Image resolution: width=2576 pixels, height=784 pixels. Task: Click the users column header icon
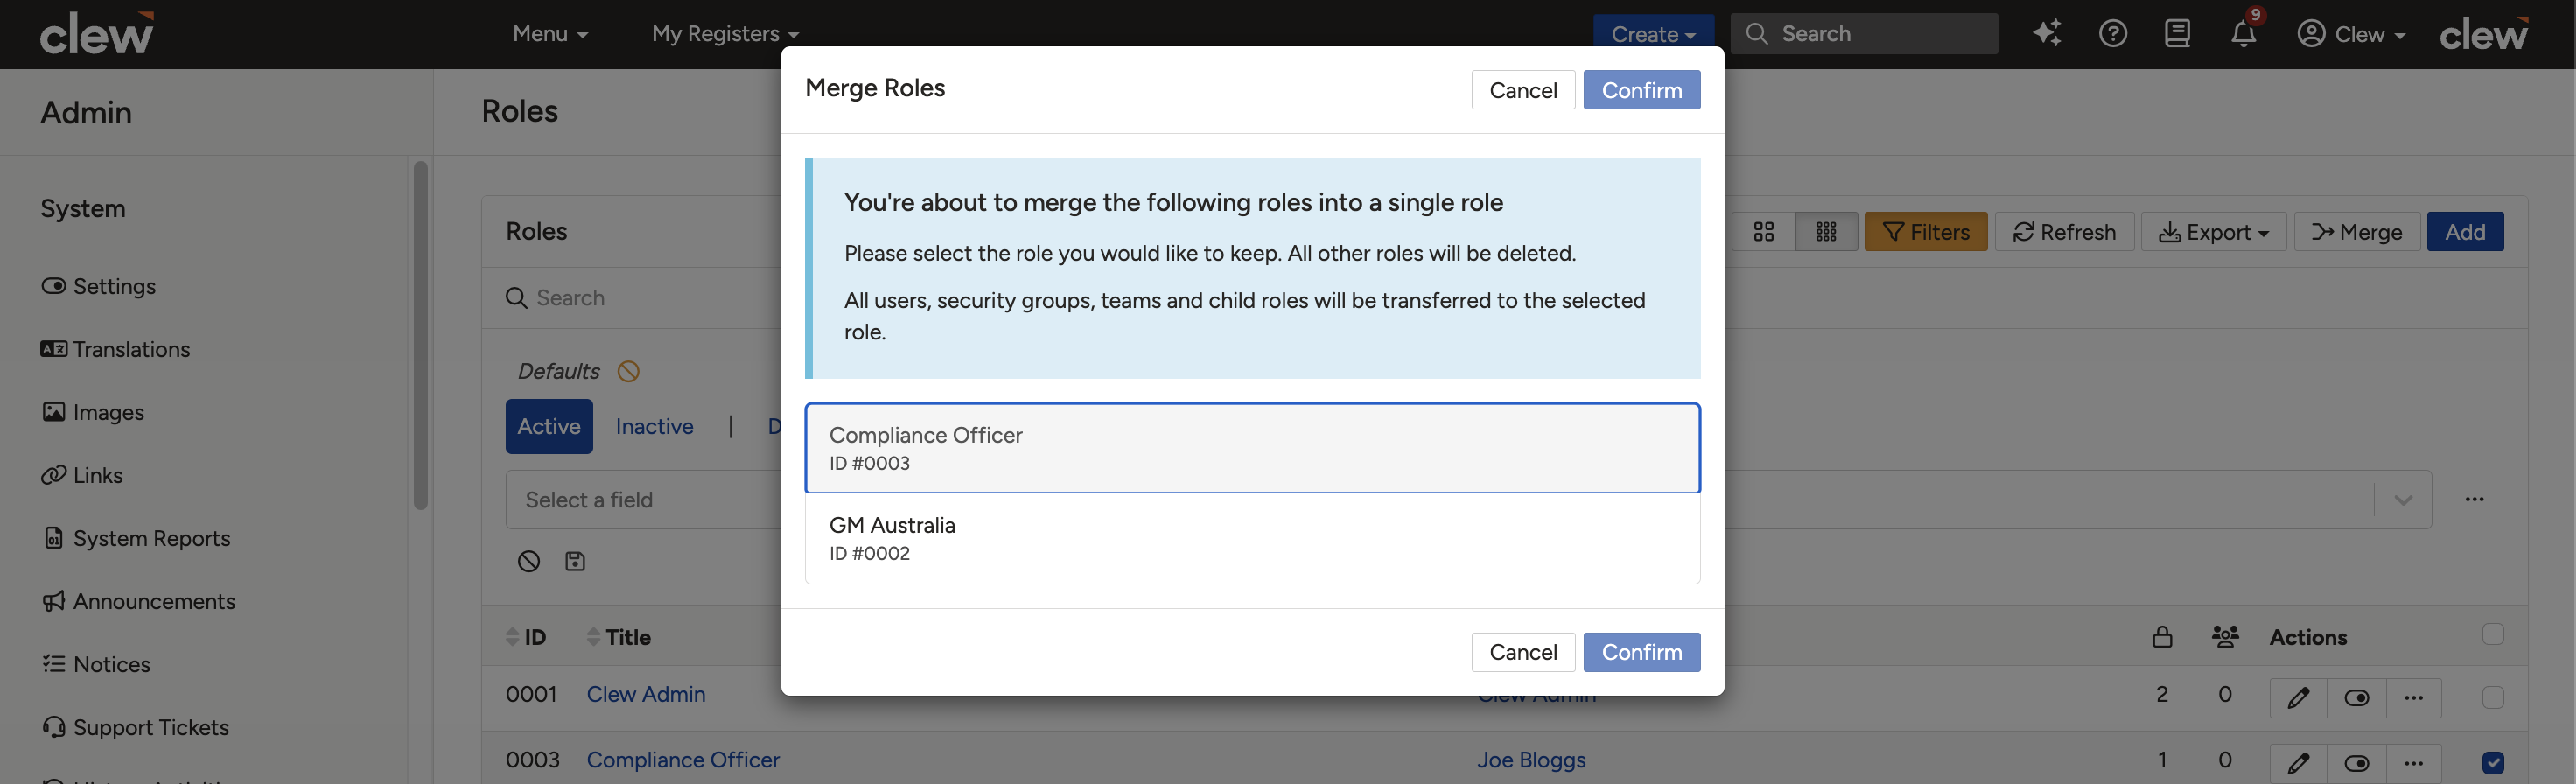pyautogui.click(x=2225, y=637)
